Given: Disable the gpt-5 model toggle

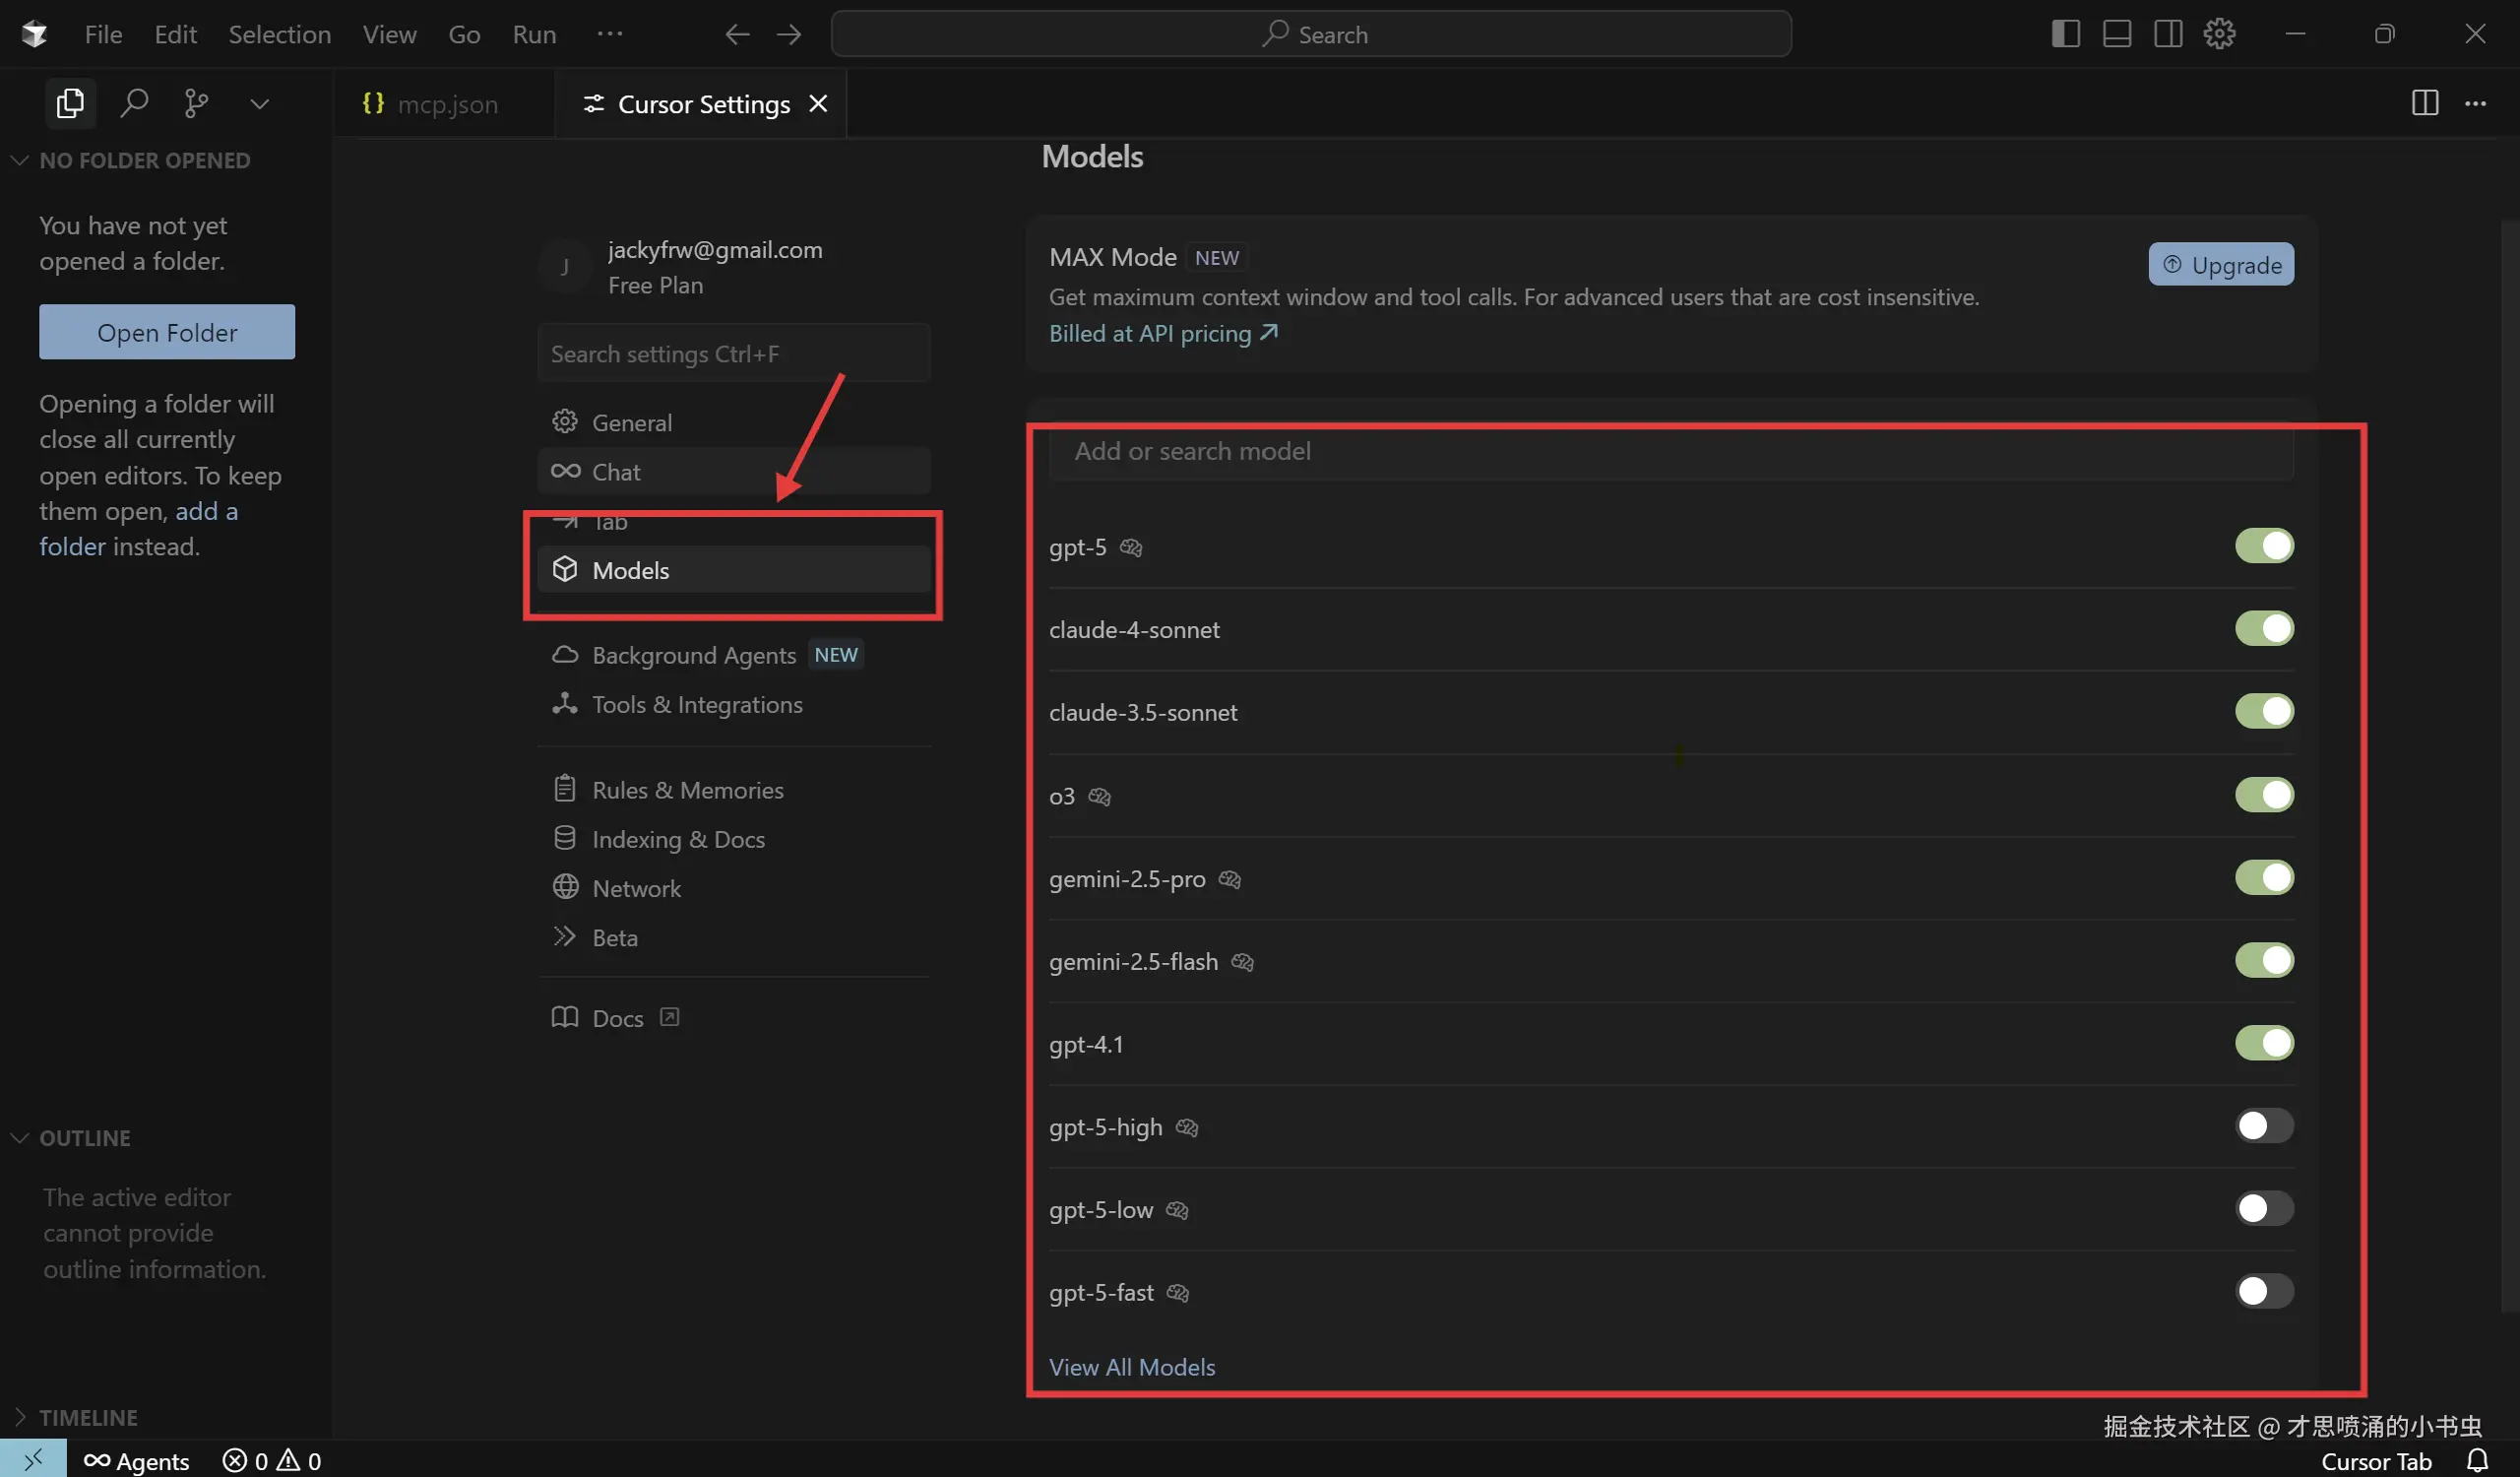Looking at the screenshot, I should point(2263,546).
